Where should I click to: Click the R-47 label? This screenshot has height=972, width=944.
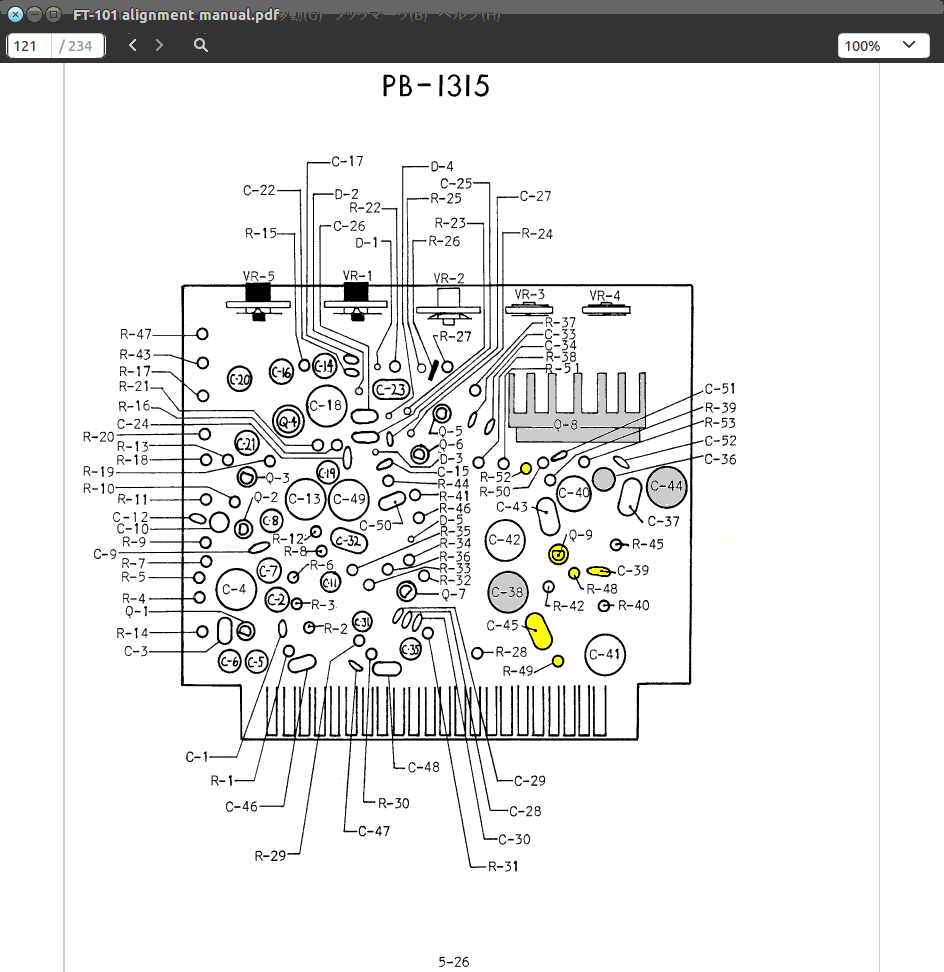[136, 334]
